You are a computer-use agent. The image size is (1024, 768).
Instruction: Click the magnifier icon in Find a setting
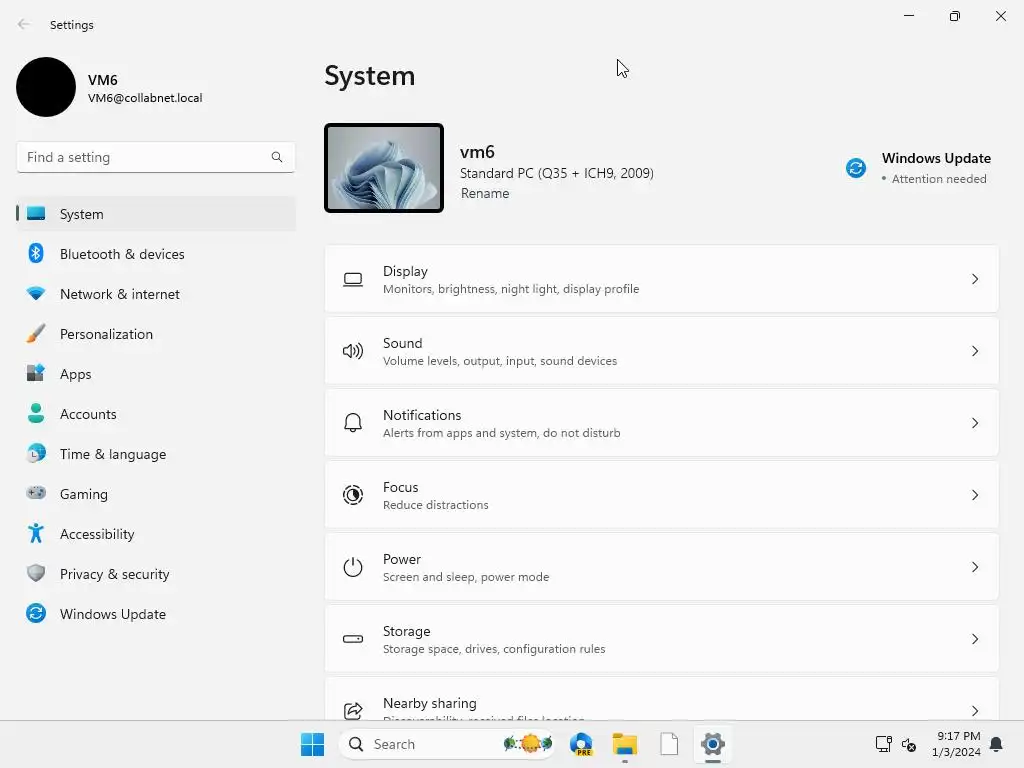277,157
